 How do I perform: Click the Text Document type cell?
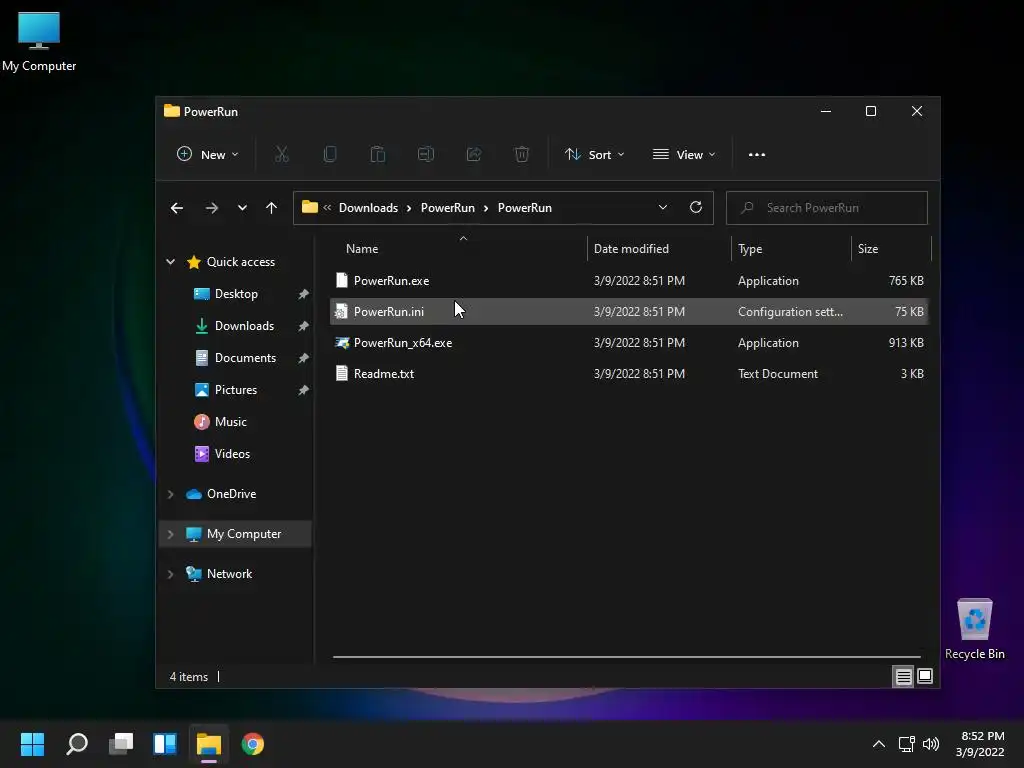click(778, 374)
